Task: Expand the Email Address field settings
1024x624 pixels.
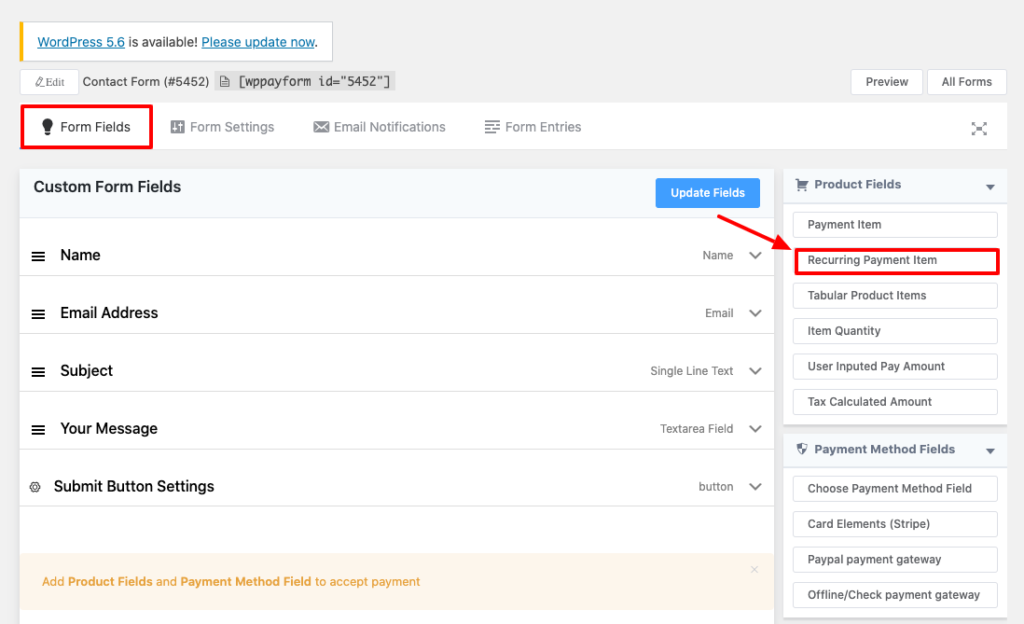Action: pyautogui.click(x=755, y=313)
